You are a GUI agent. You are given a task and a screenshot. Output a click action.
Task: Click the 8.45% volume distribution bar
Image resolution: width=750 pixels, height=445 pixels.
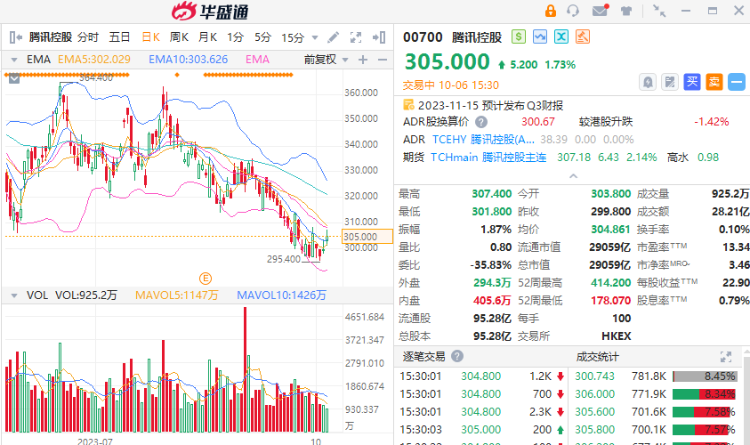pyautogui.click(x=705, y=376)
